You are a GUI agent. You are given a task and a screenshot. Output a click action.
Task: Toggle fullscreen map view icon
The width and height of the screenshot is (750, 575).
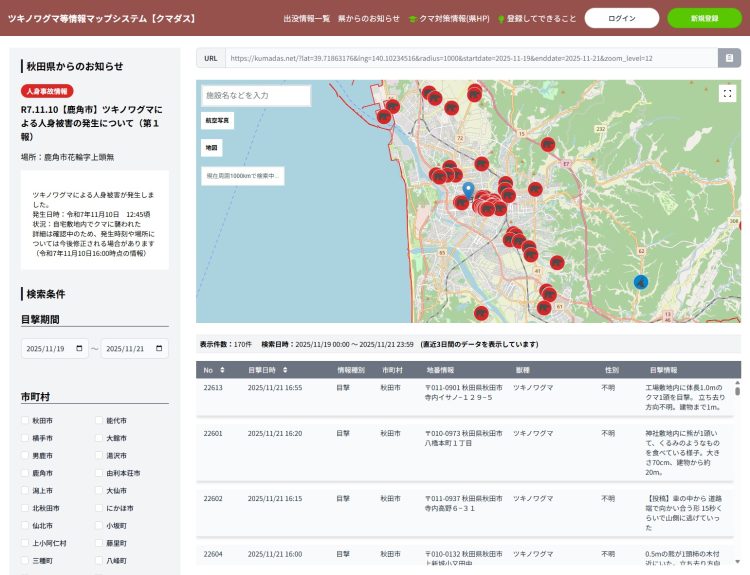727,93
